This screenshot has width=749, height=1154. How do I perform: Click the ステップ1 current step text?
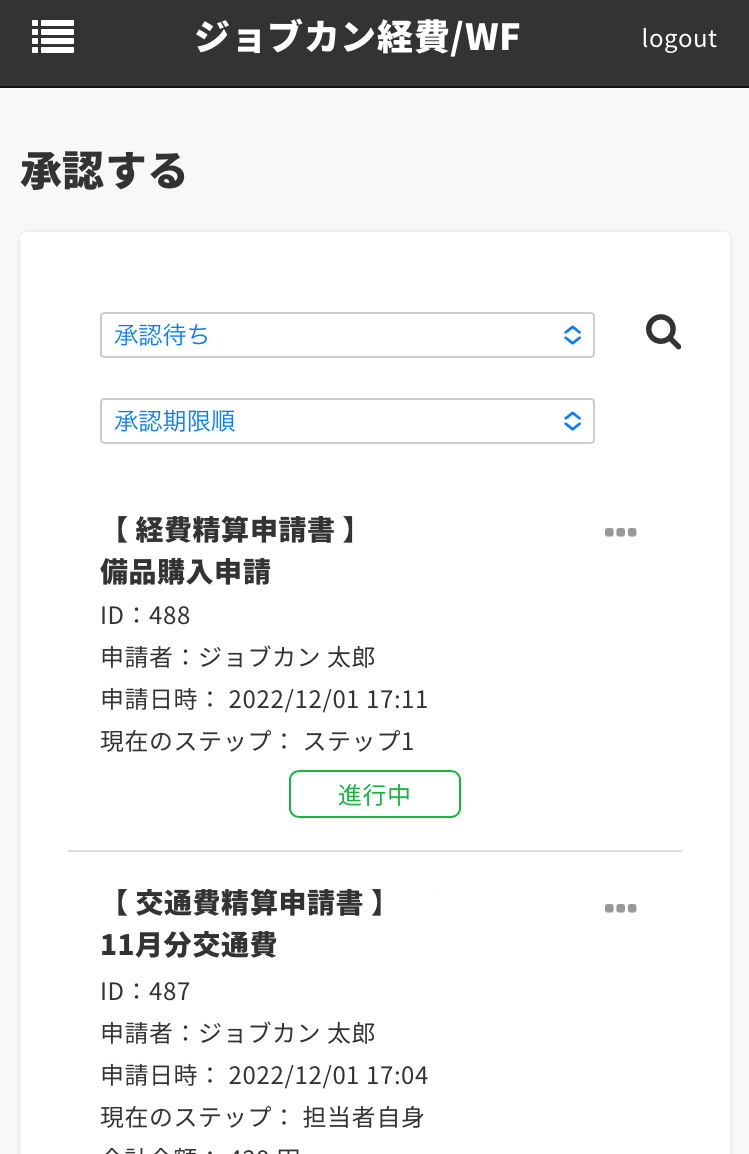point(359,741)
